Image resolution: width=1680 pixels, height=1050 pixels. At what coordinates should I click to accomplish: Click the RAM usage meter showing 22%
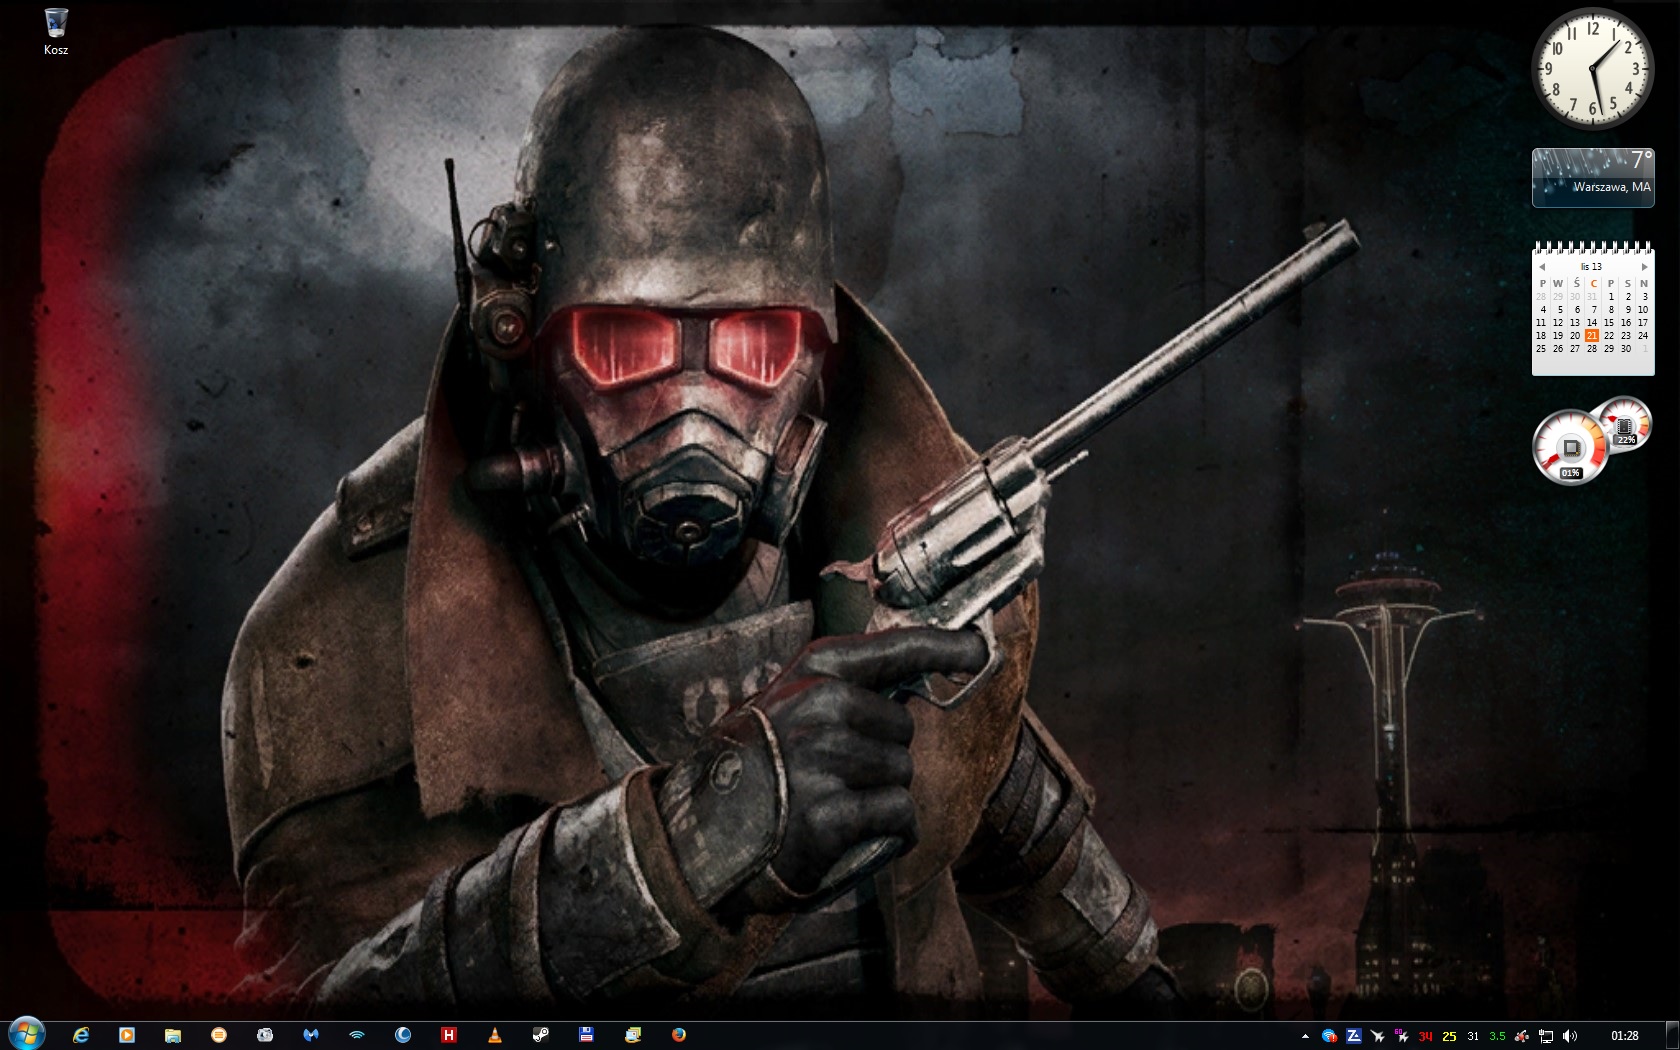pyautogui.click(x=1626, y=424)
